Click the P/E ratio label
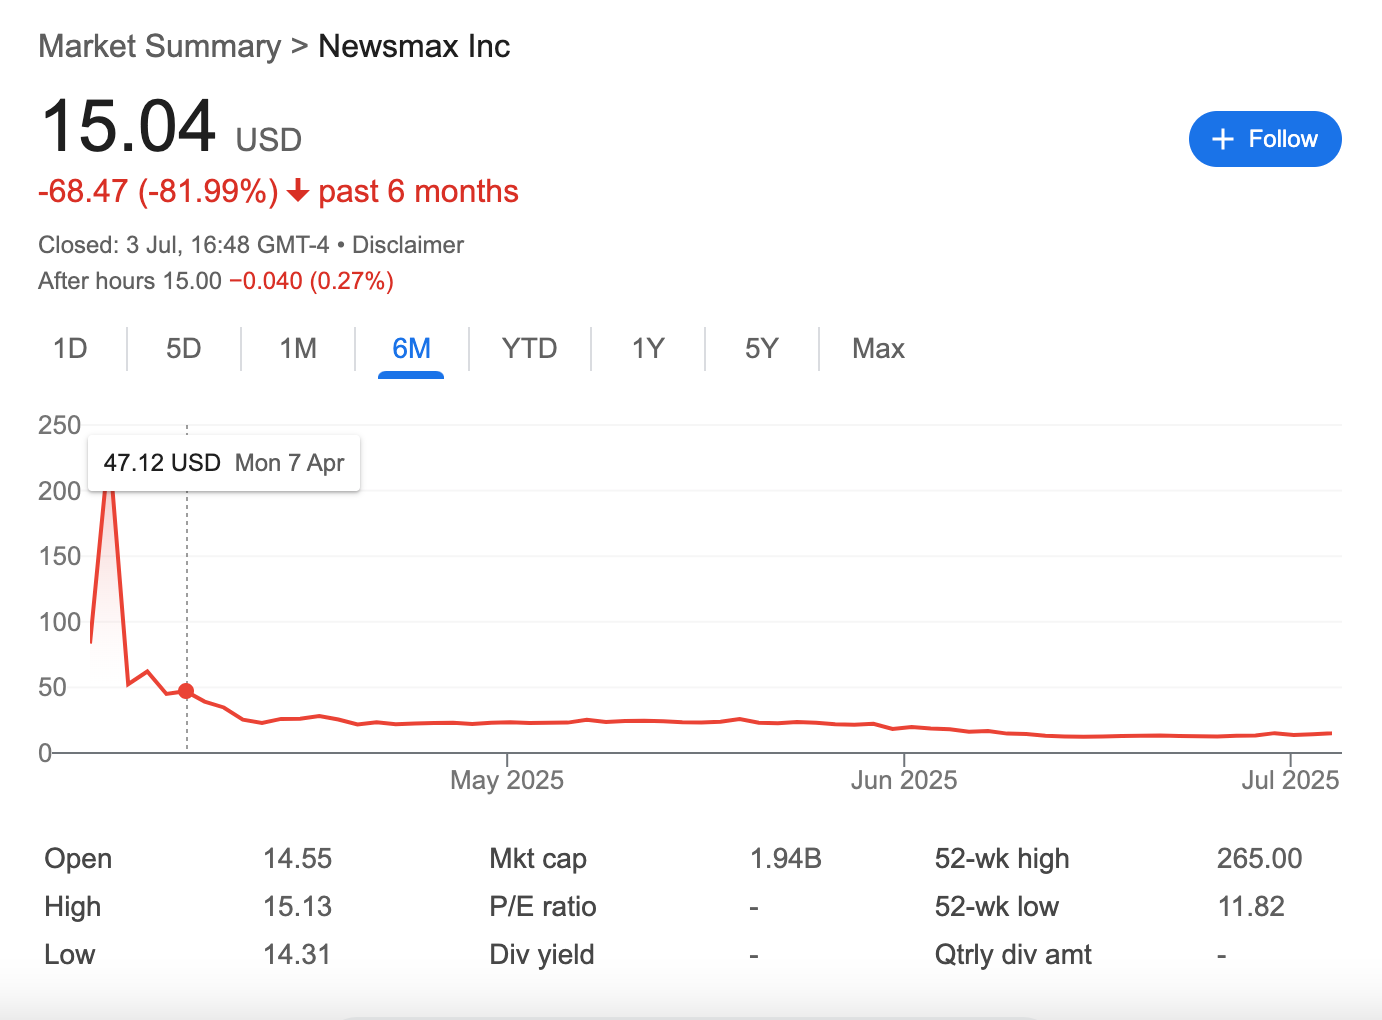This screenshot has height=1020, width=1382. [543, 906]
